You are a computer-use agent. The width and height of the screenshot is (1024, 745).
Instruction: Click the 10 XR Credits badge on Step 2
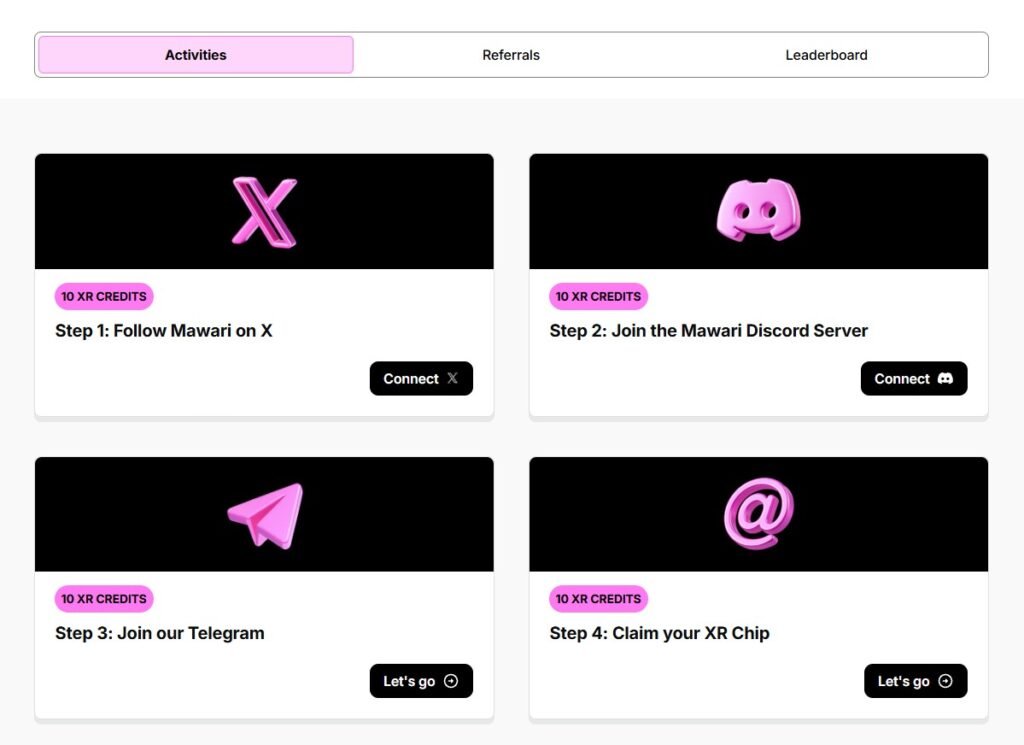[x=598, y=296]
